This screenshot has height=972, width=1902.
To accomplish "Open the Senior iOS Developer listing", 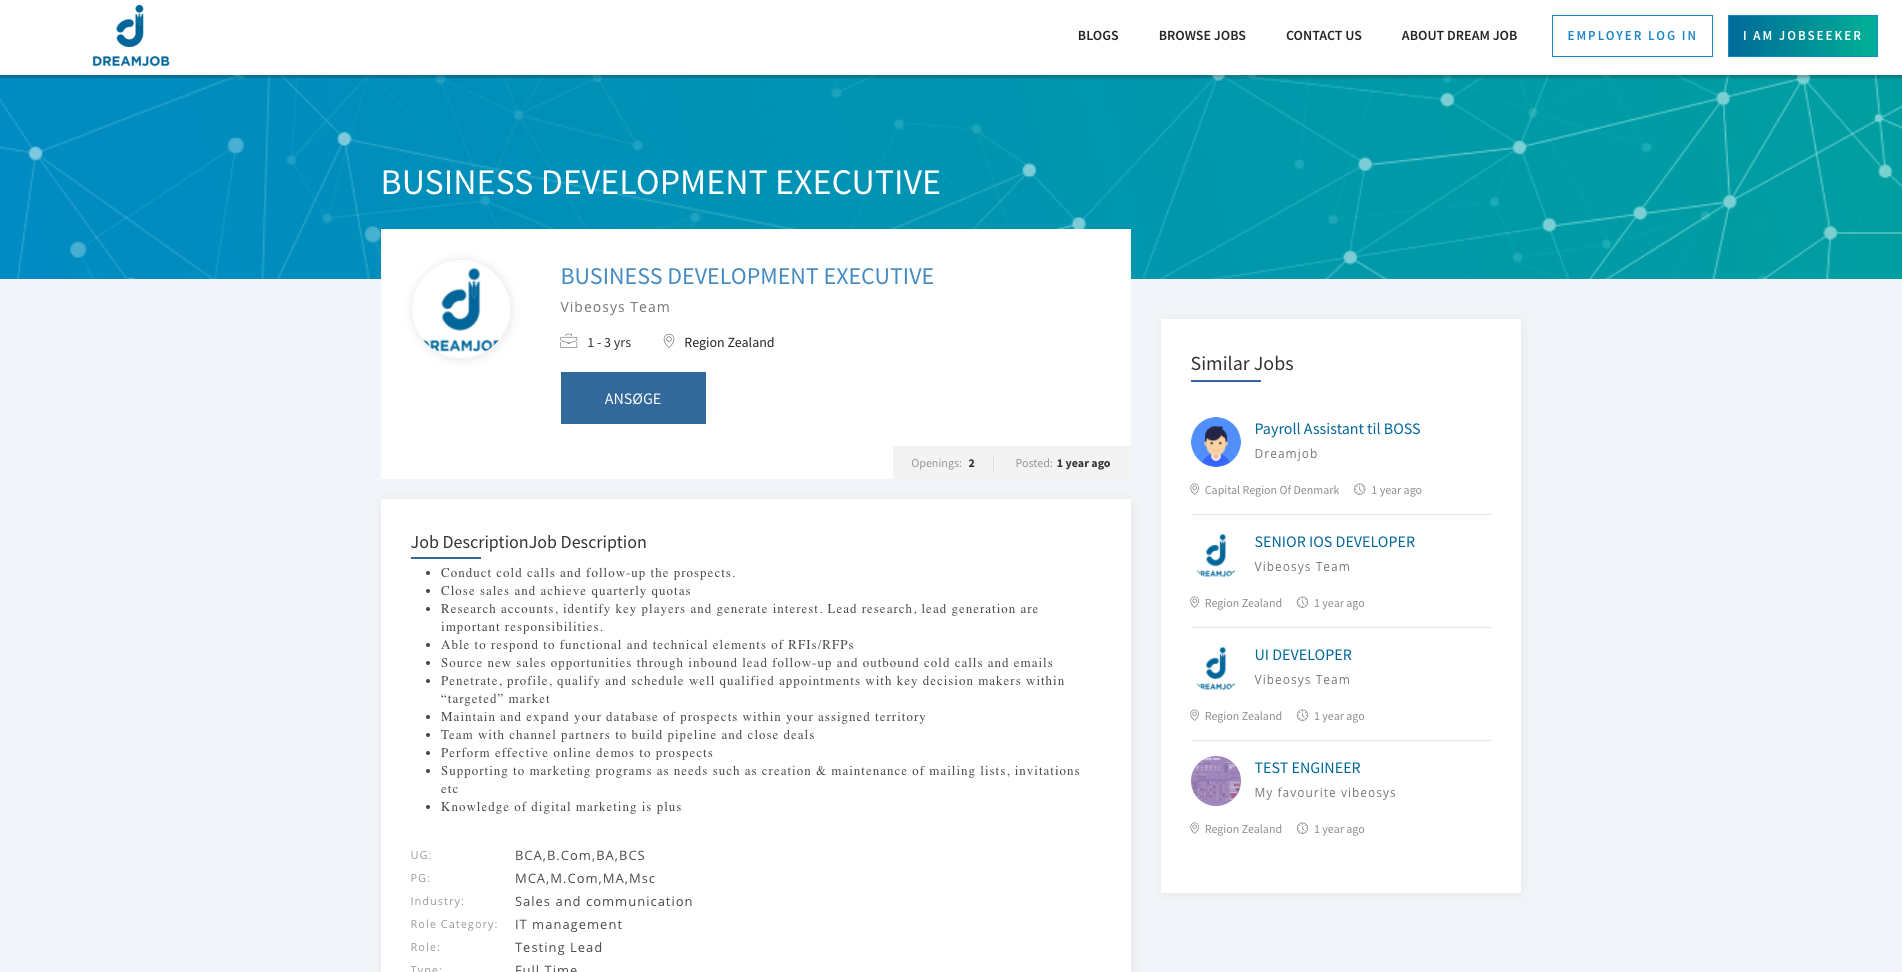I will coord(1334,542).
